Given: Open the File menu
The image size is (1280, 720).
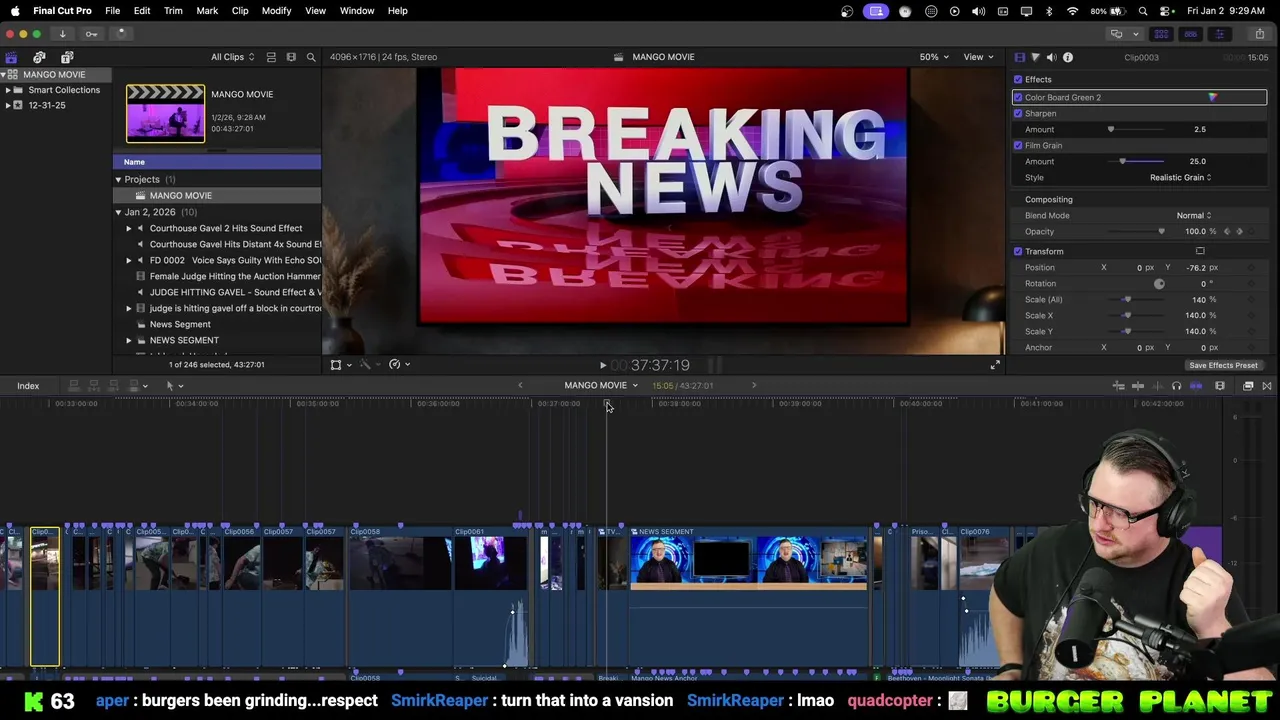Looking at the screenshot, I should pyautogui.click(x=113, y=11).
